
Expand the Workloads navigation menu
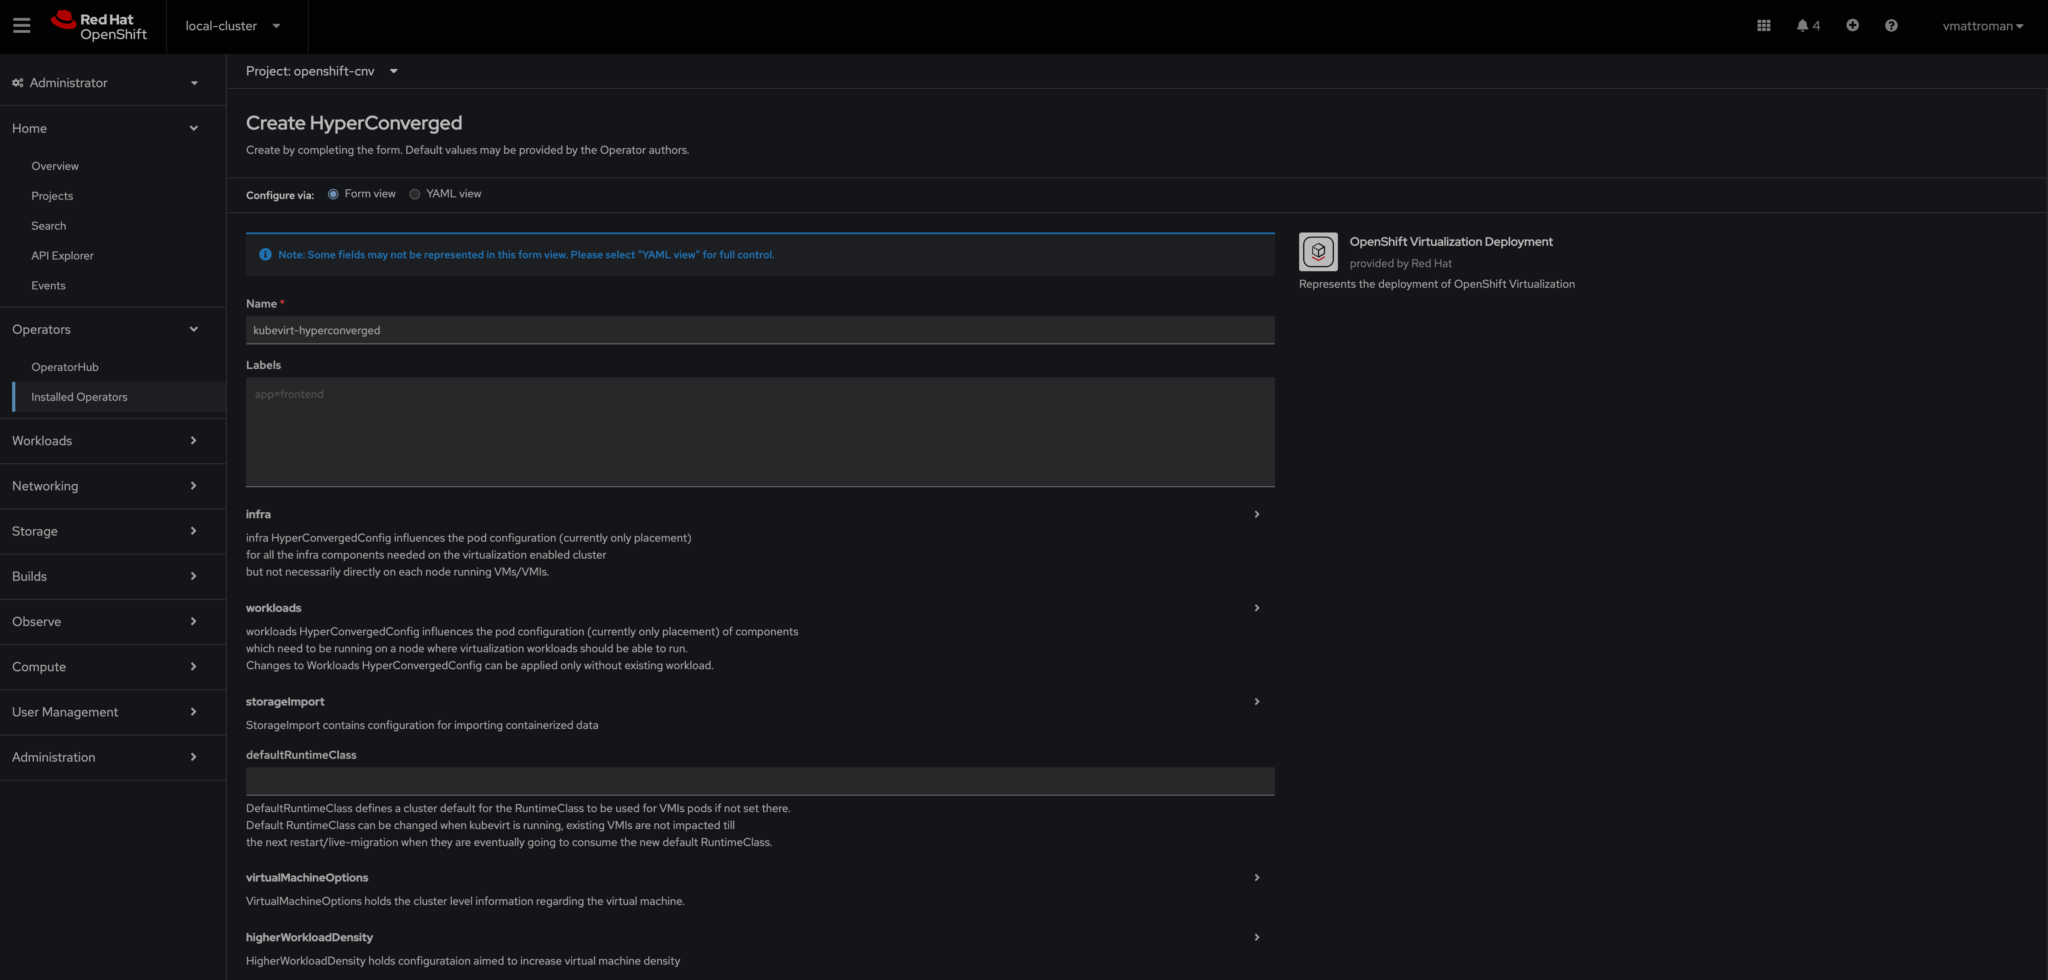click(x=104, y=441)
